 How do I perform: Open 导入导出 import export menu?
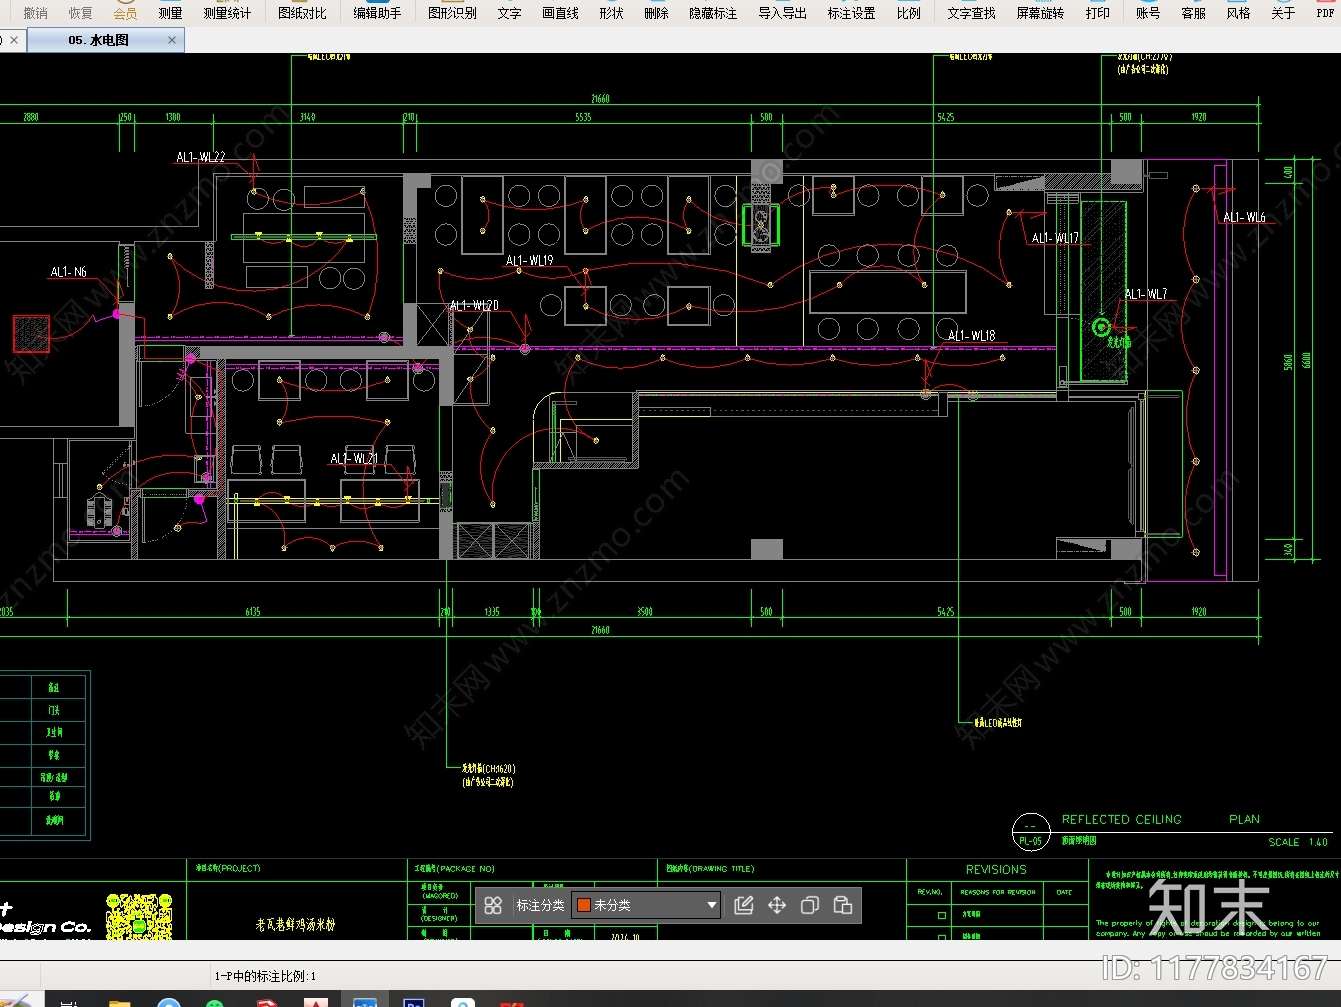click(x=782, y=13)
